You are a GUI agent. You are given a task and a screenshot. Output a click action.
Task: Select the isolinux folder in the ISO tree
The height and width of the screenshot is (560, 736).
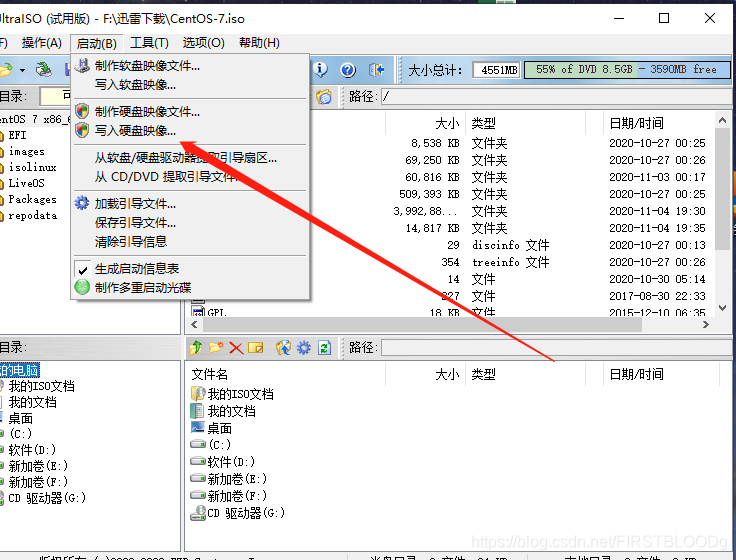(x=32, y=167)
